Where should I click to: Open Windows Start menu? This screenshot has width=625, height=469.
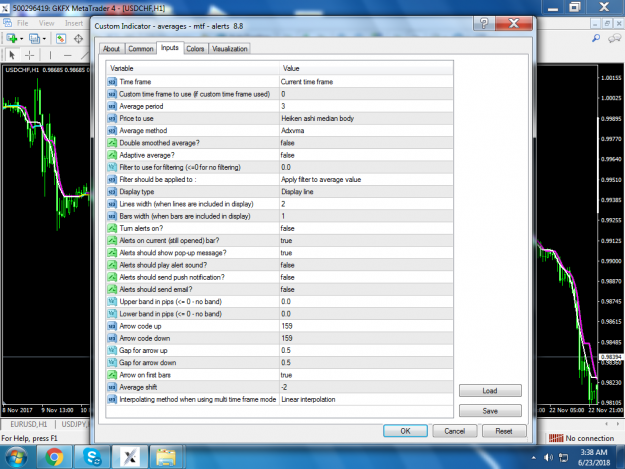click(x=16, y=457)
